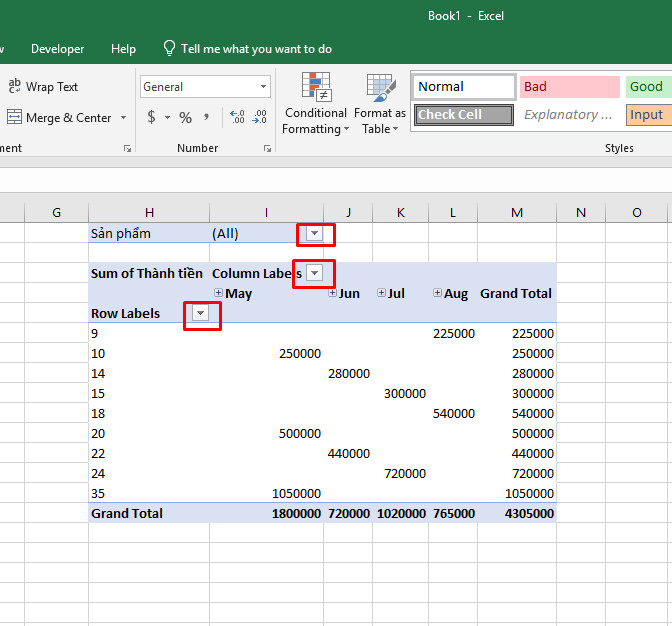Open the Number format dialog launcher
The image size is (672, 626).
click(267, 149)
